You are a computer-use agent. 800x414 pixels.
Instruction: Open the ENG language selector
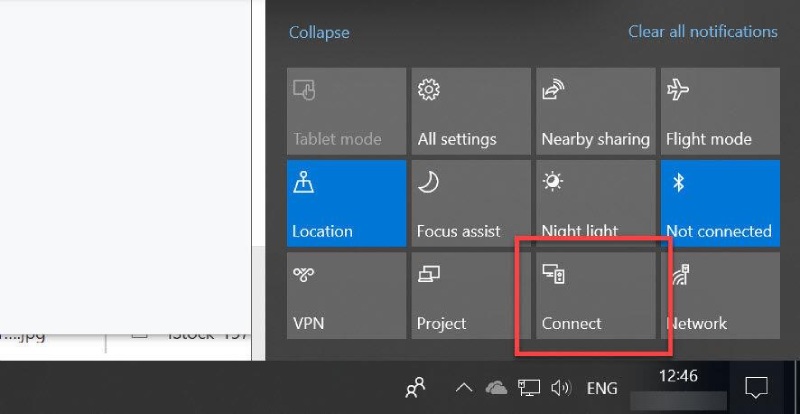pyautogui.click(x=601, y=388)
